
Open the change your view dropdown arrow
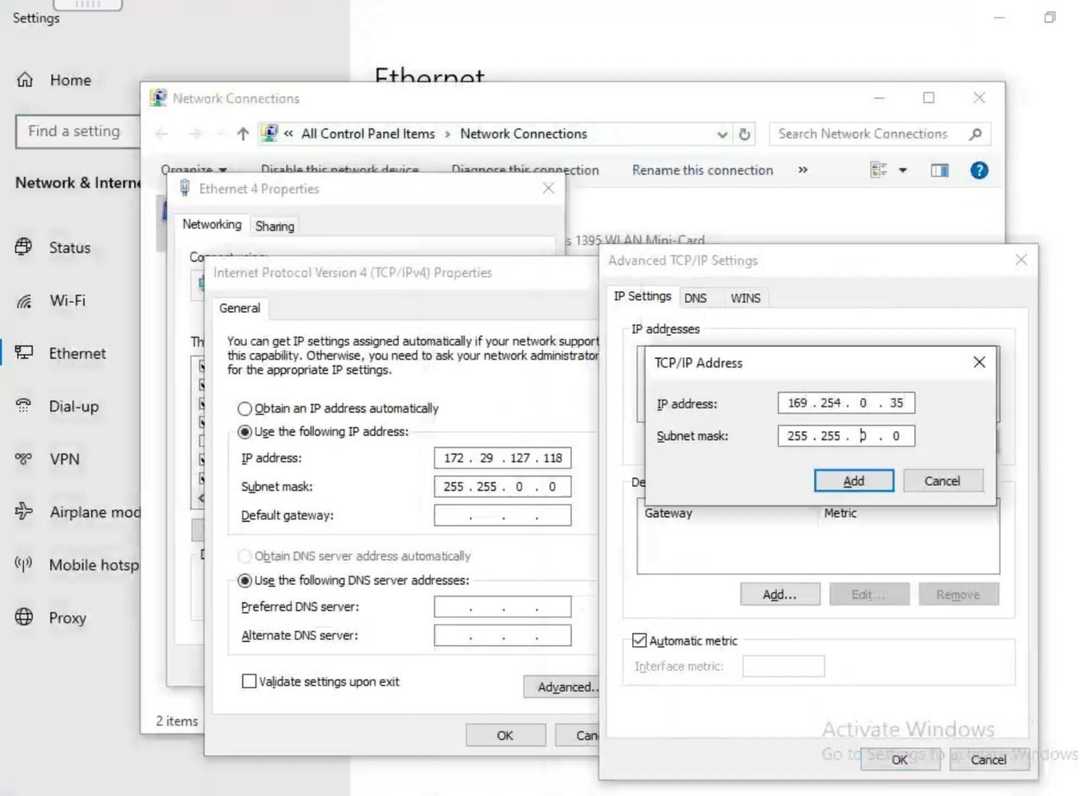coord(902,170)
